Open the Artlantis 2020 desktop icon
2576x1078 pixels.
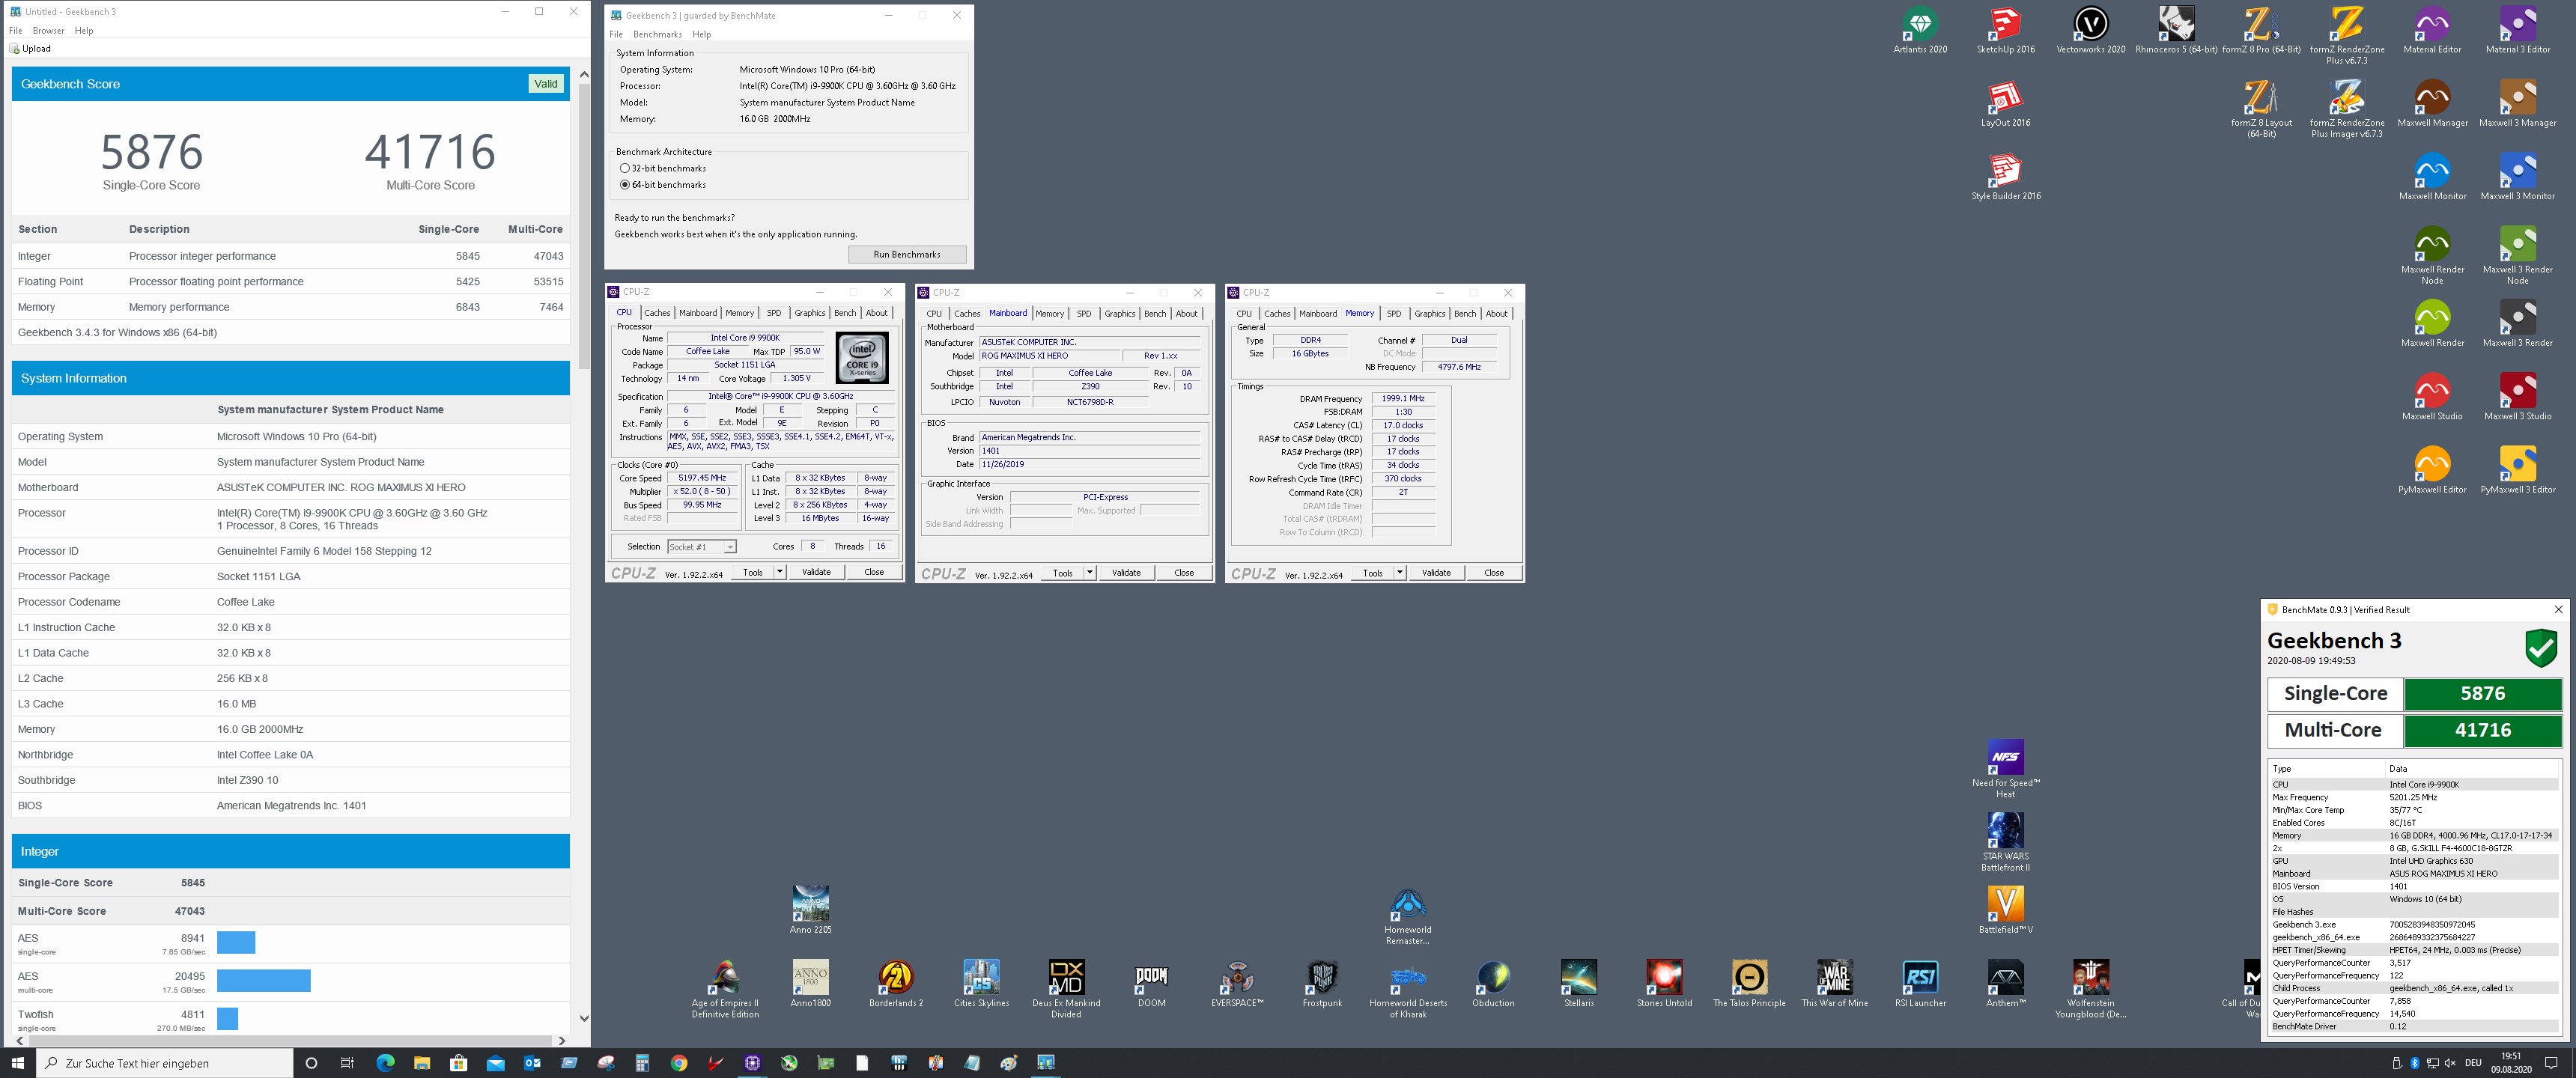click(1920, 31)
